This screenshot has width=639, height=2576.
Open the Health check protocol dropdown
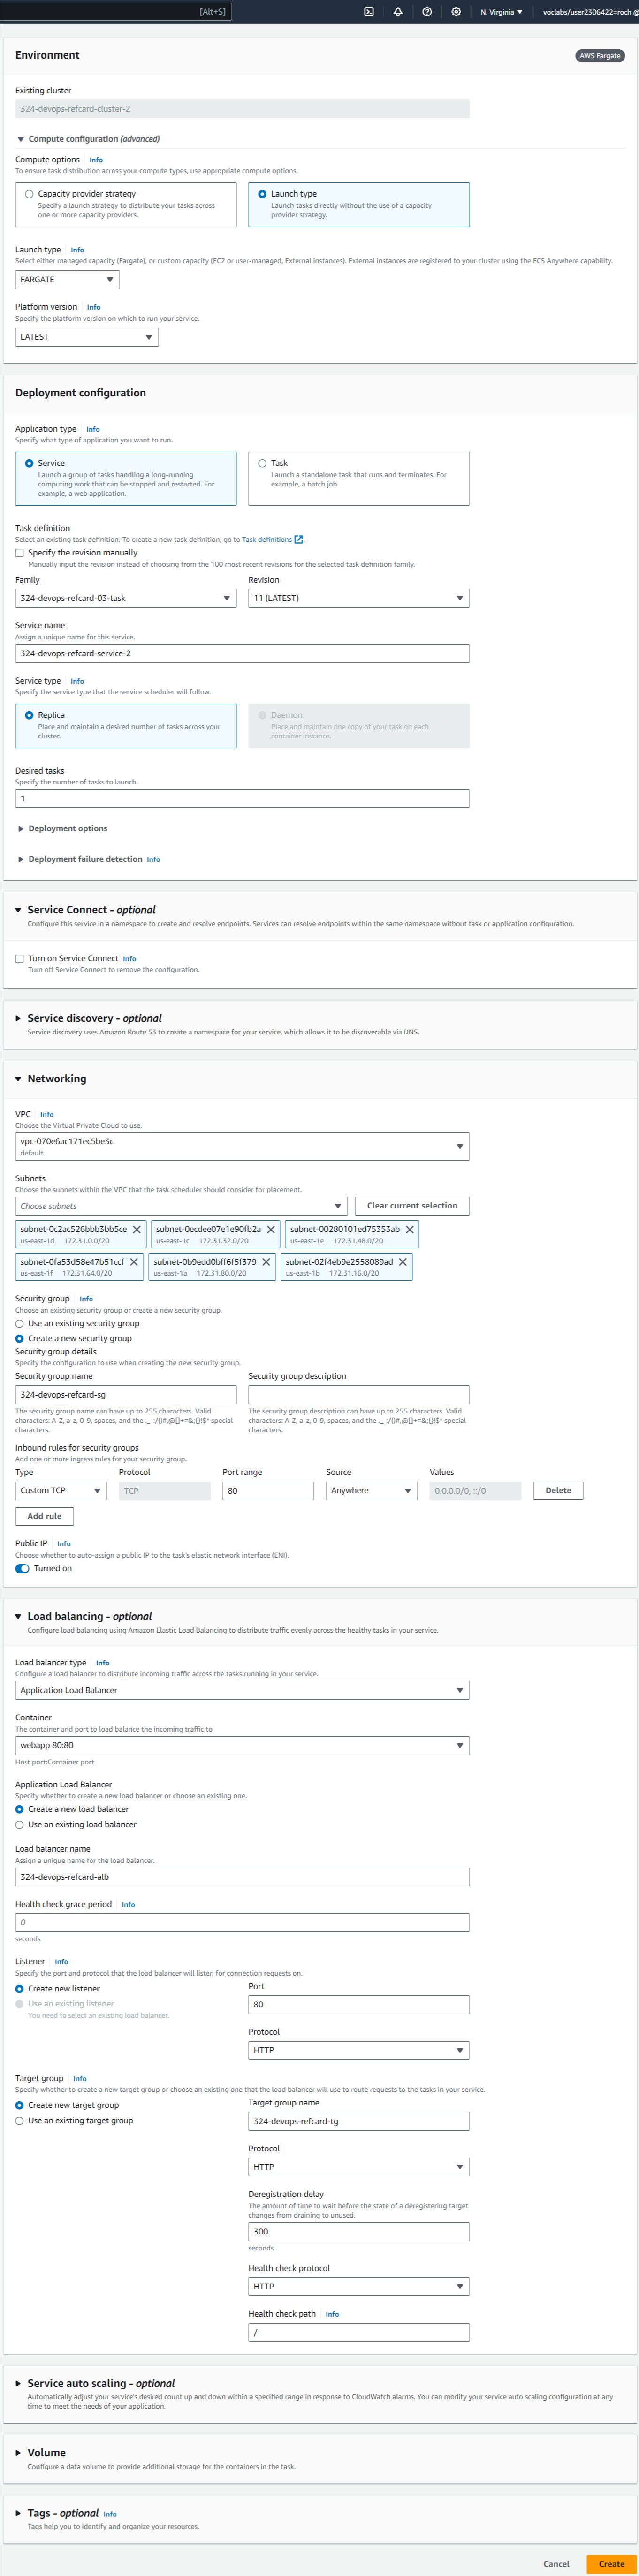pyautogui.click(x=359, y=2286)
